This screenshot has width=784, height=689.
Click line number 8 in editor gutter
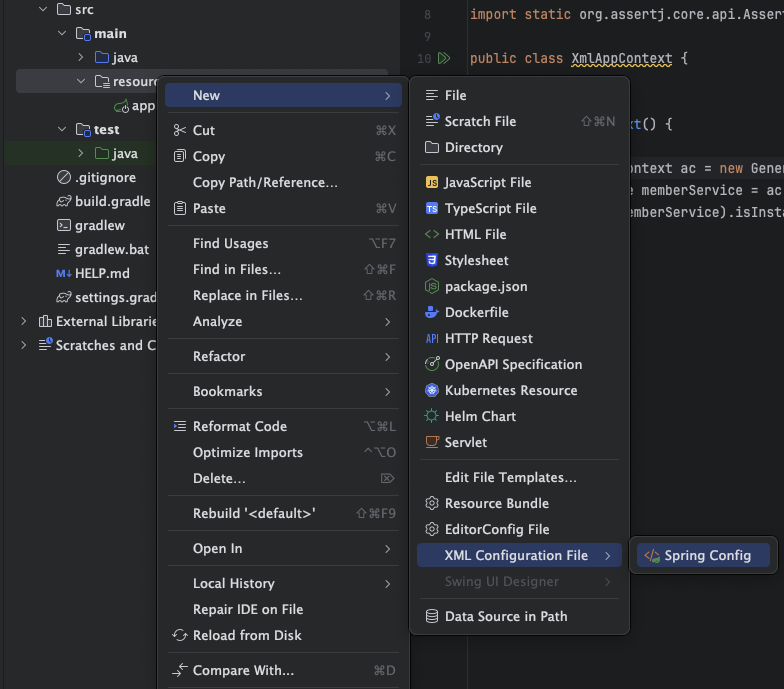427,15
